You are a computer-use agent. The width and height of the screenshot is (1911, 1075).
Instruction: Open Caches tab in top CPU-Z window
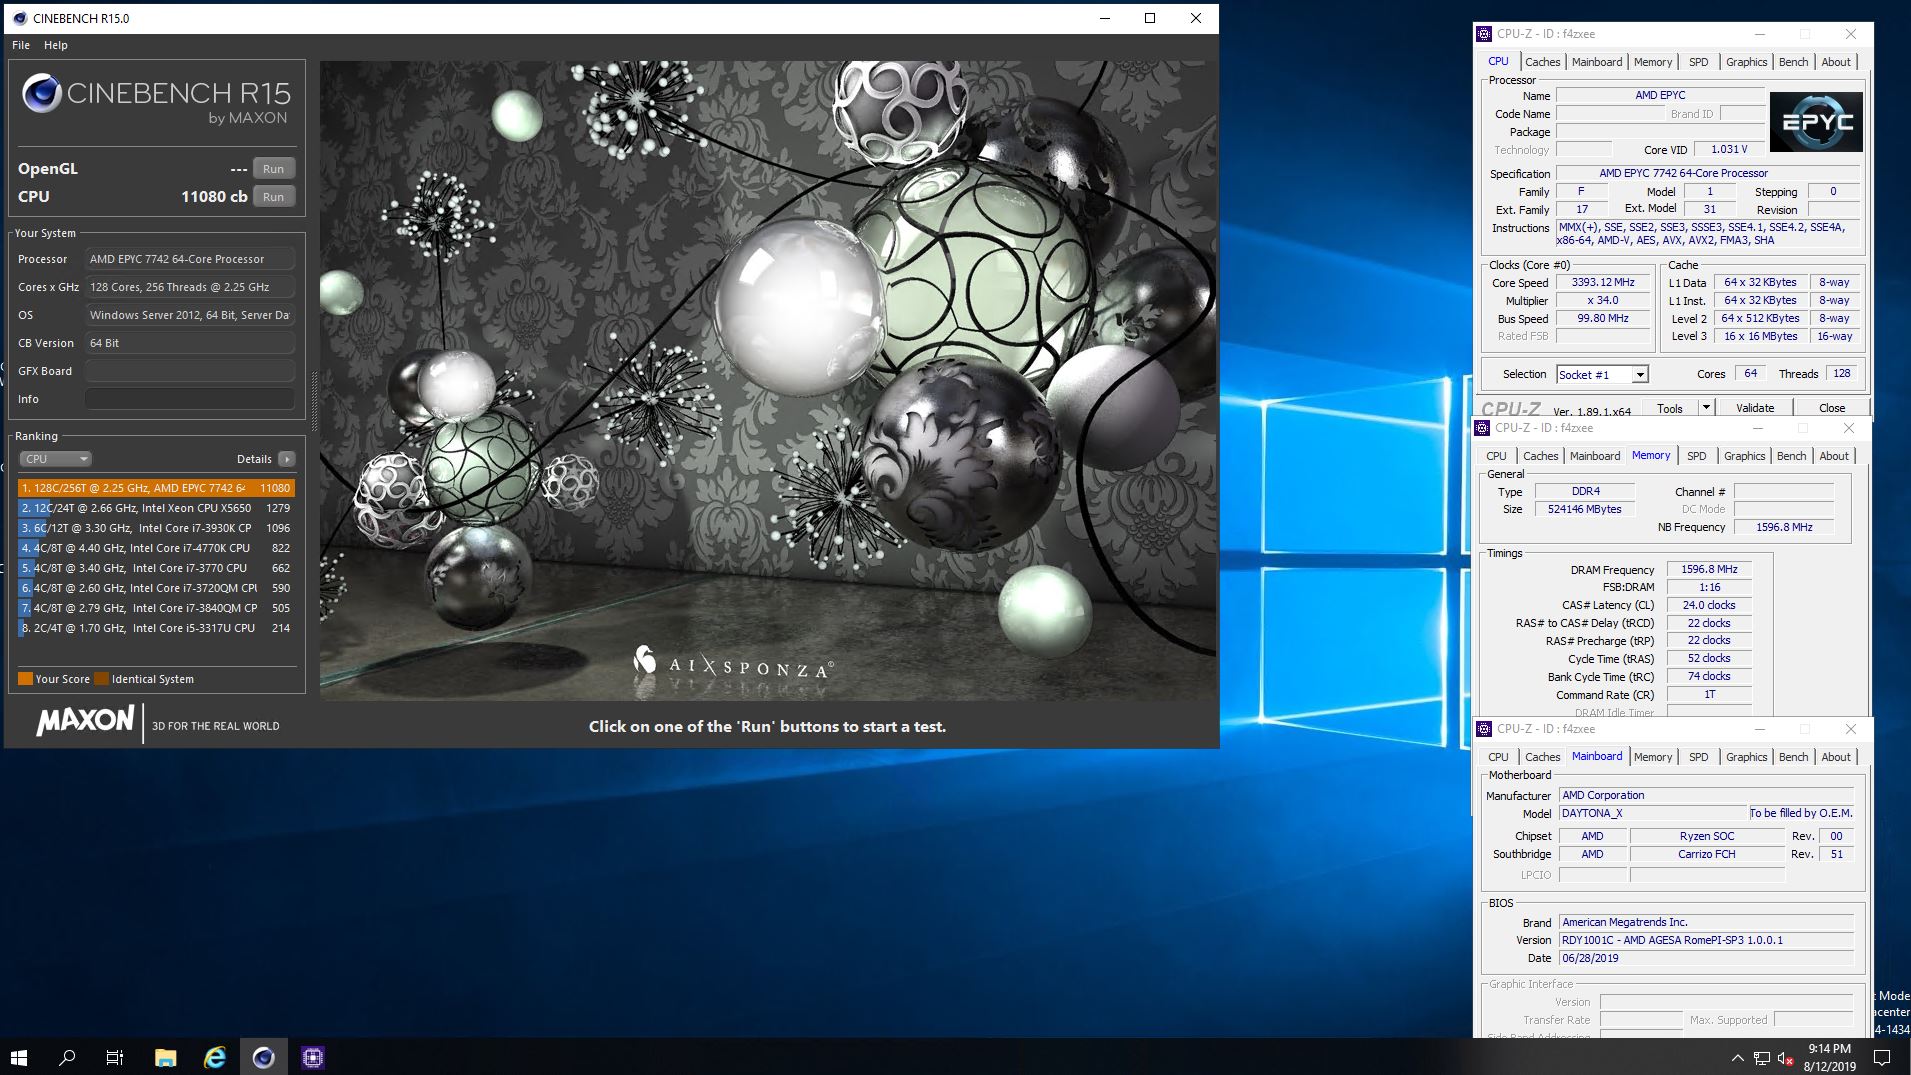coord(1542,62)
